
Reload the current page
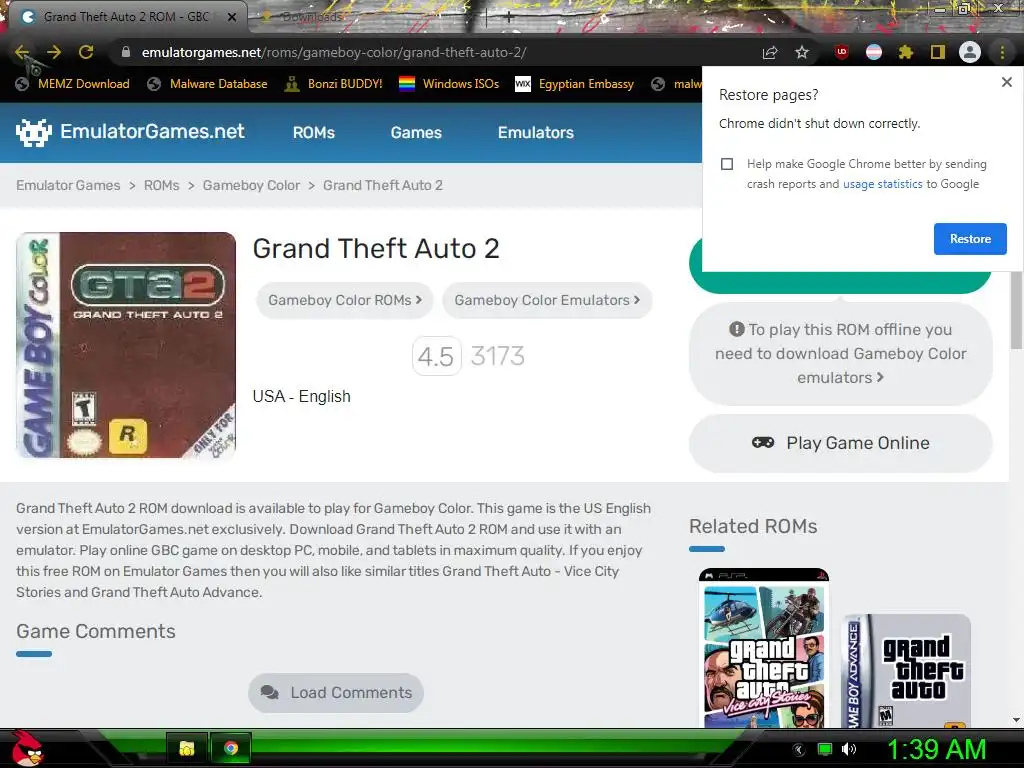86,52
